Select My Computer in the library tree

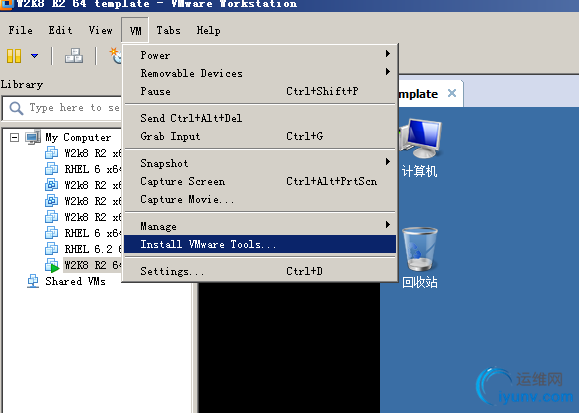(78, 137)
